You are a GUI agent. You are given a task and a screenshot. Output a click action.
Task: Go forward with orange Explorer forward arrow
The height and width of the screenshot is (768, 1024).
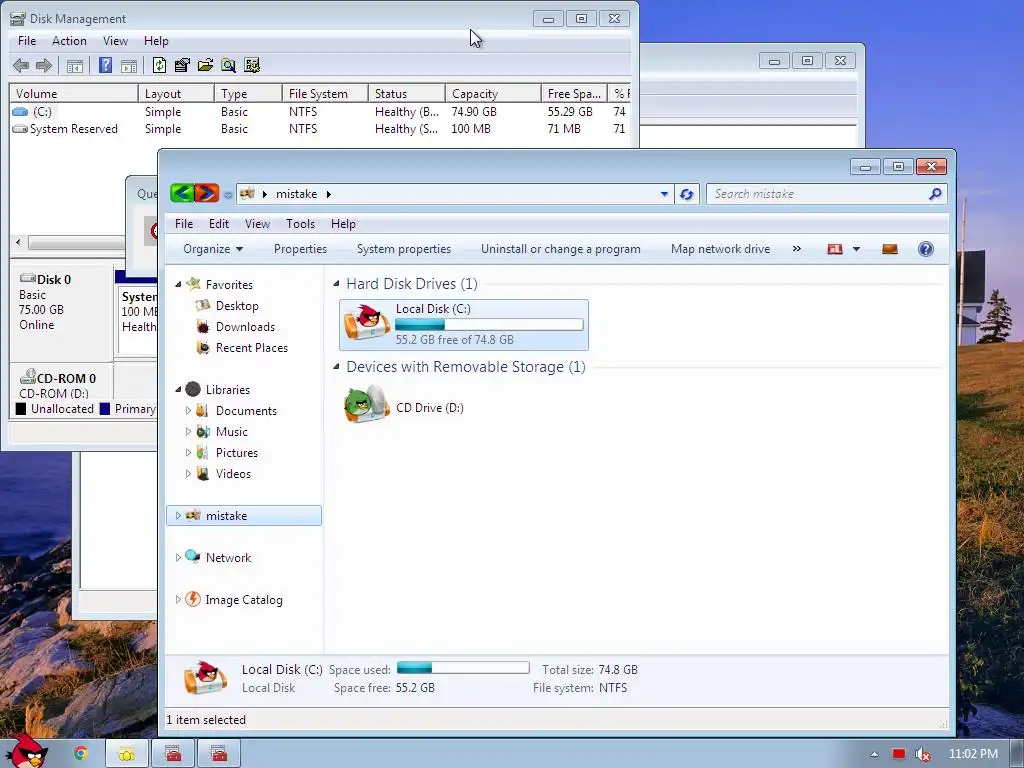tap(206, 193)
